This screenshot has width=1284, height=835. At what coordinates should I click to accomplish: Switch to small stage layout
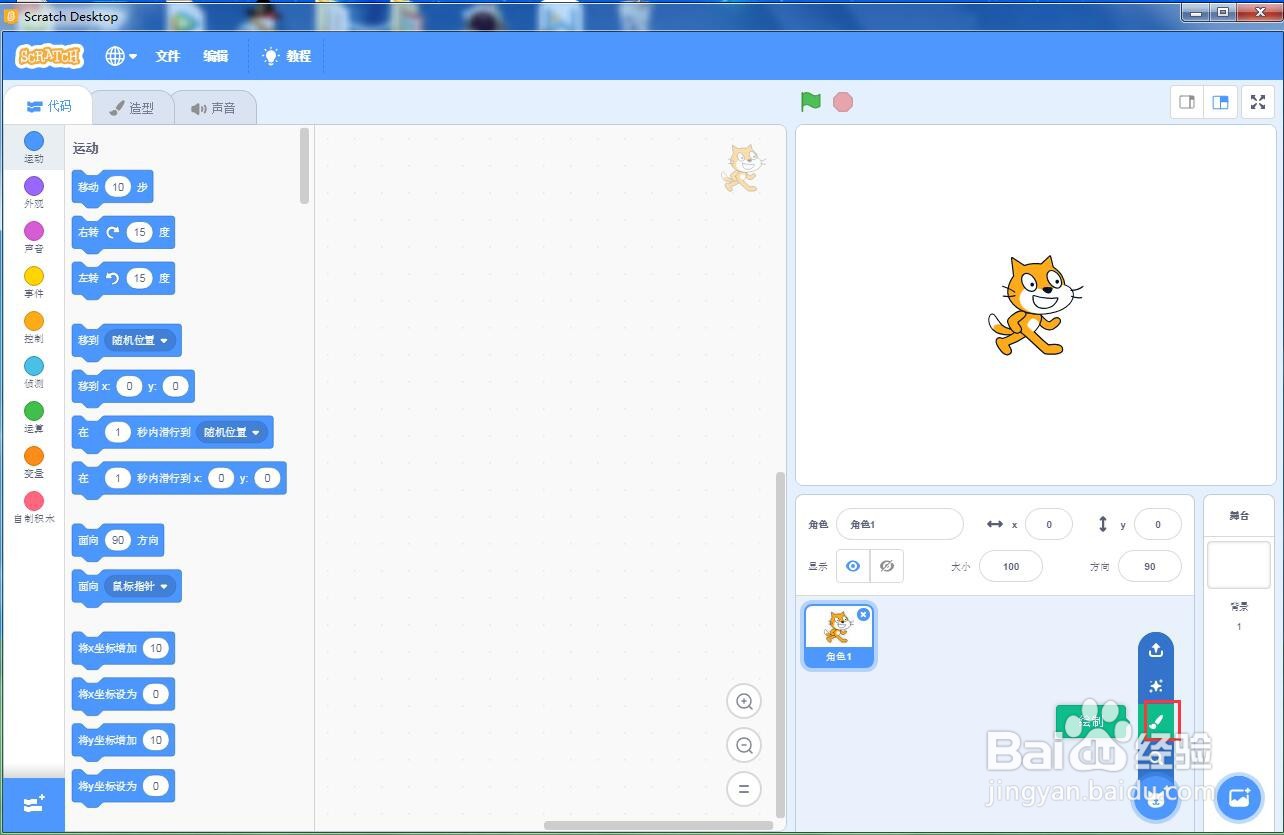point(1187,102)
